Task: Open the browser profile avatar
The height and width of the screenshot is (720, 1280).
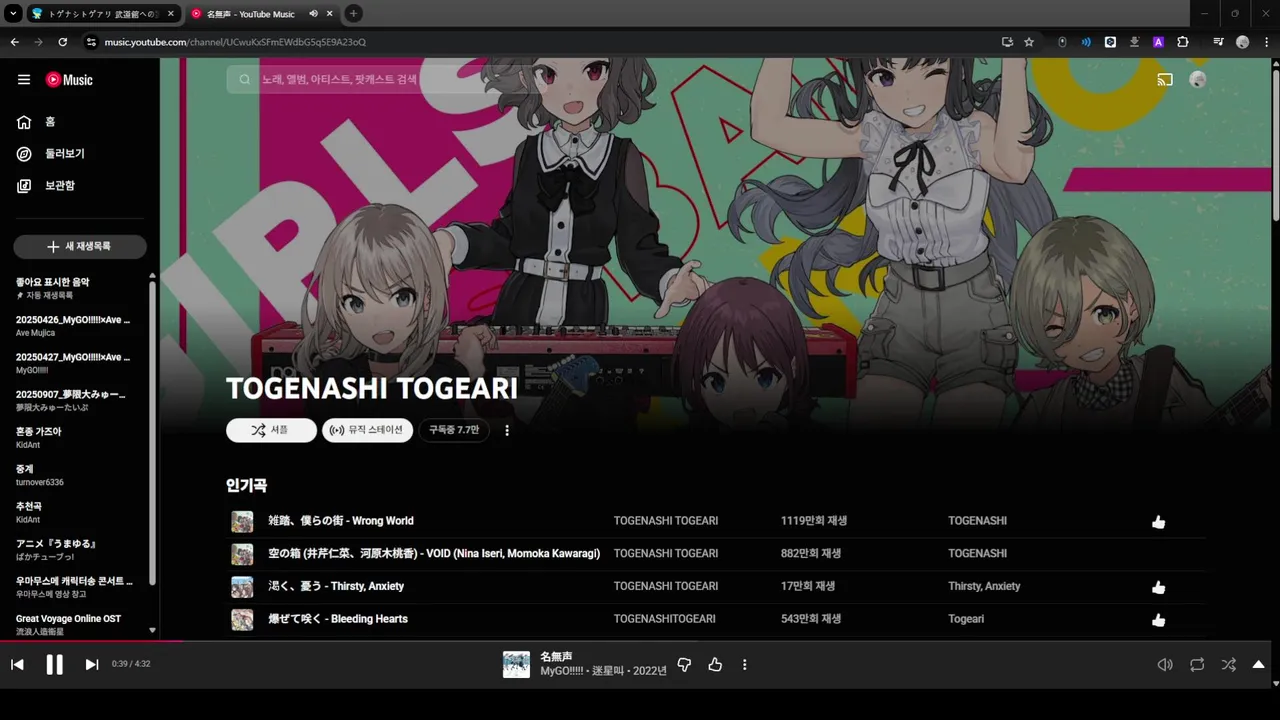Action: coord(1243,42)
